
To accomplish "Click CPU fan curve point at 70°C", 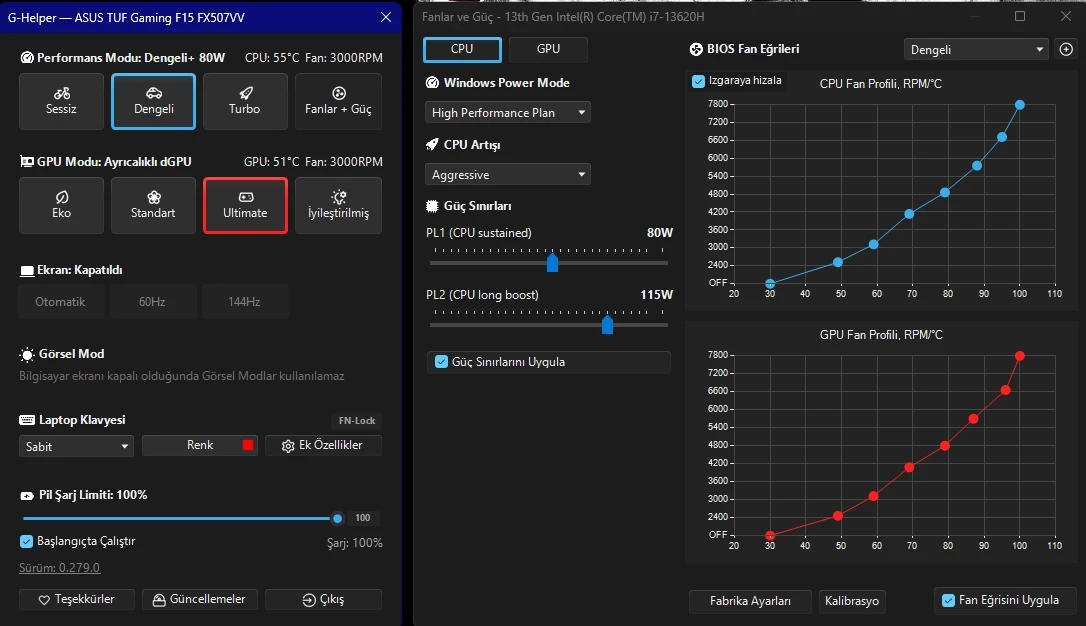I will 909,214.
